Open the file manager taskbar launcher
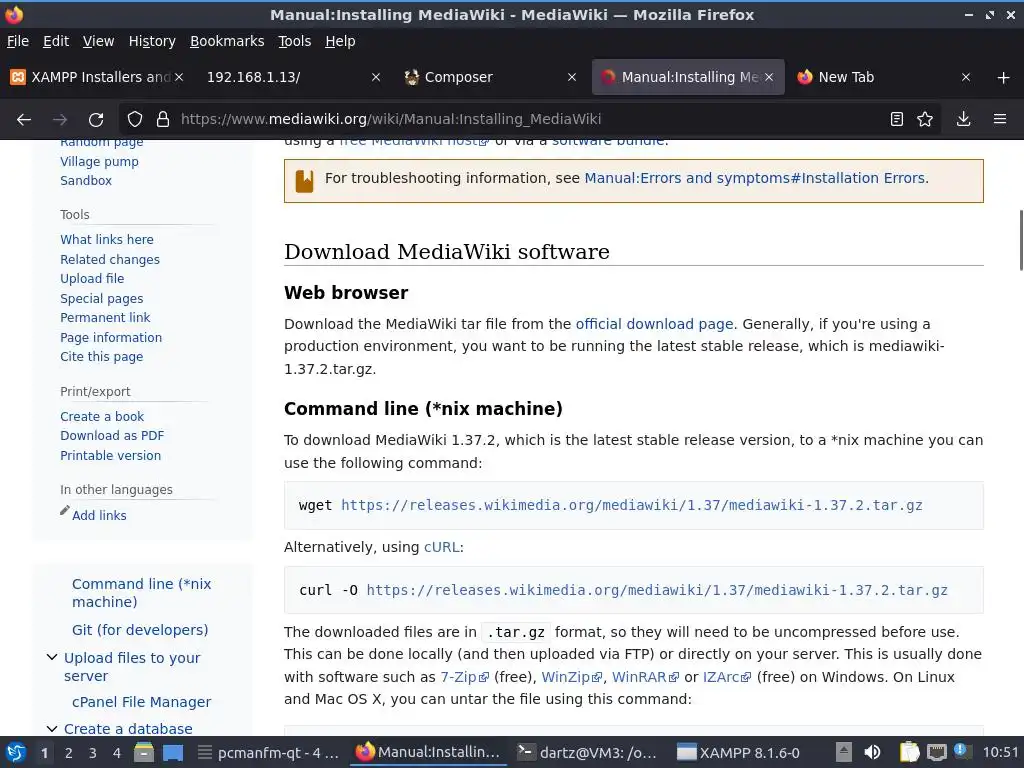Screen dimensions: 1024x768 coord(144,752)
